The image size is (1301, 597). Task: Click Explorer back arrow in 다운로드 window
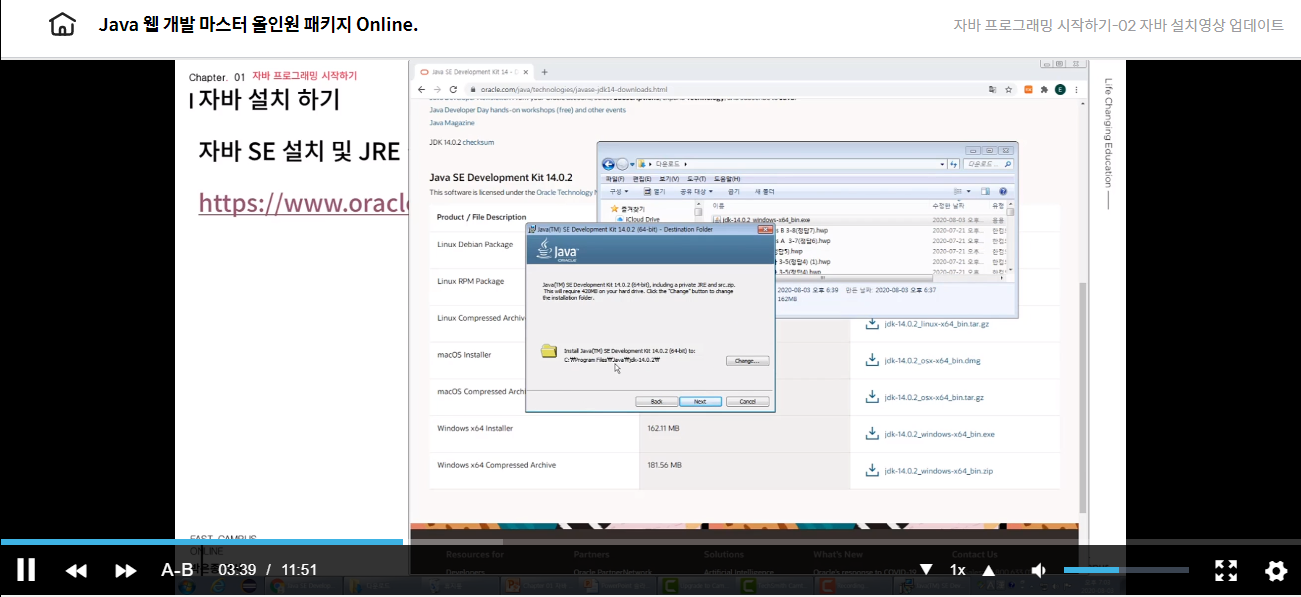point(607,164)
